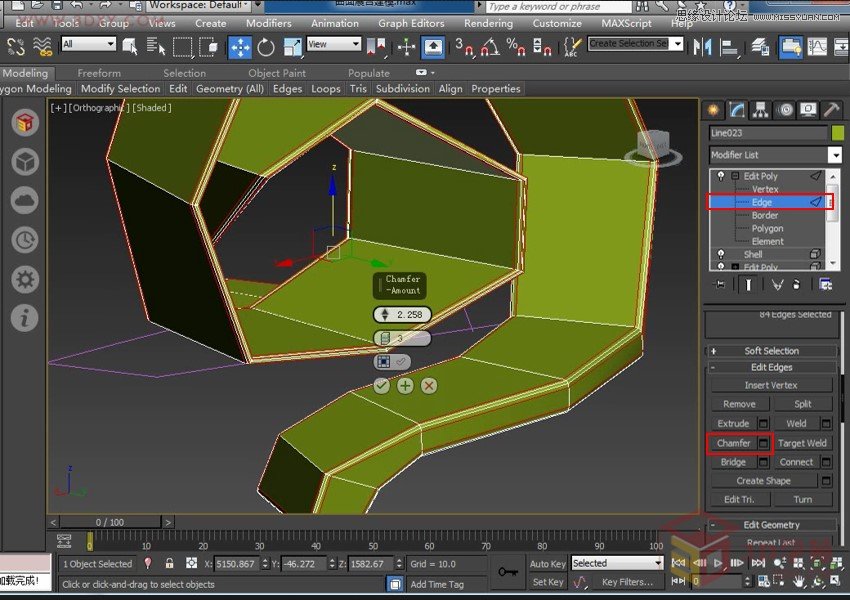Expand the Soft Selection rollout
Viewport: 850px width, 600px height.
pyautogui.click(x=772, y=351)
